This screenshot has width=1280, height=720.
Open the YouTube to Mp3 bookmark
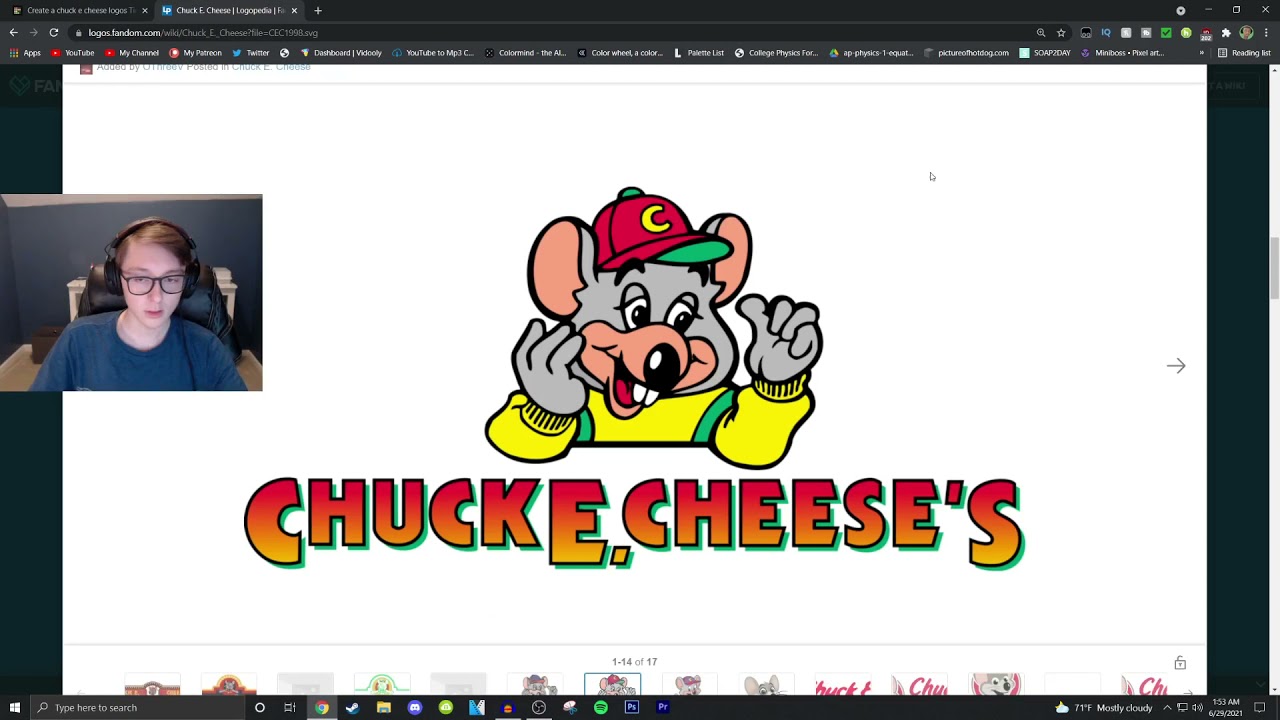point(433,53)
